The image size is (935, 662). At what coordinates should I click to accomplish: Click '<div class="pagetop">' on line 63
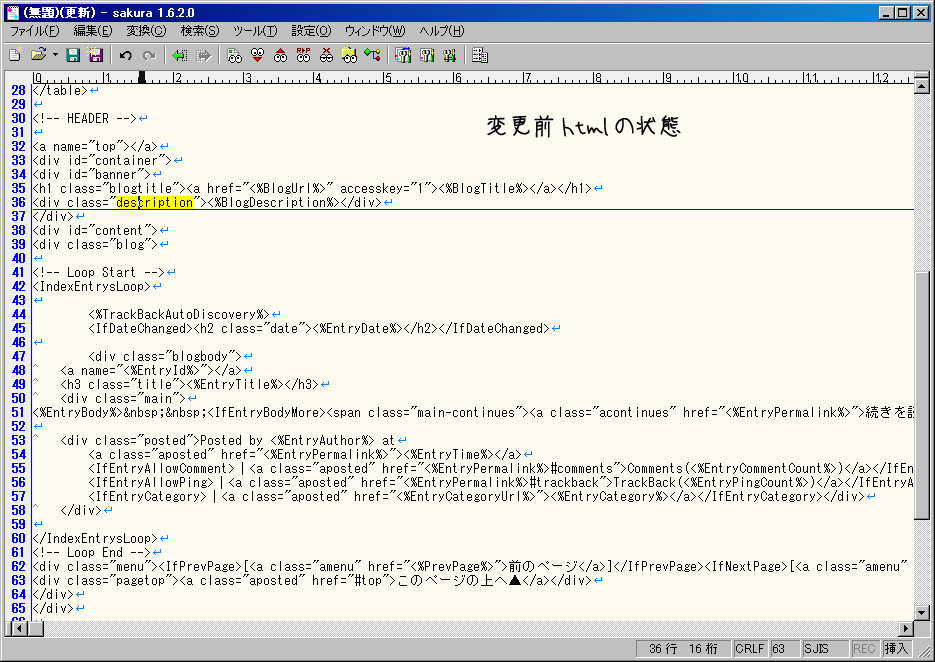pos(106,580)
